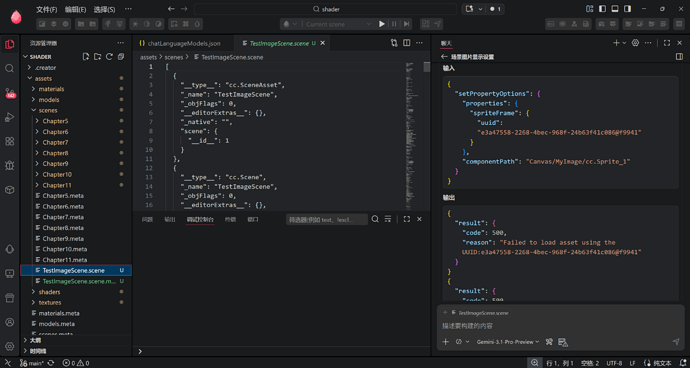Collapse the assets folder
This screenshot has height=368, width=690.
click(29, 78)
